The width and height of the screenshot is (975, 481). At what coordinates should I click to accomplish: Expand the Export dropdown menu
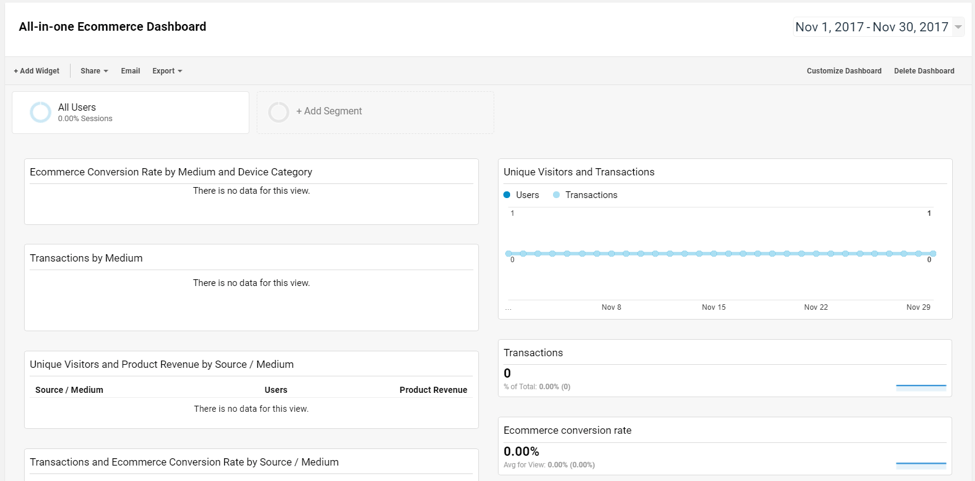167,71
